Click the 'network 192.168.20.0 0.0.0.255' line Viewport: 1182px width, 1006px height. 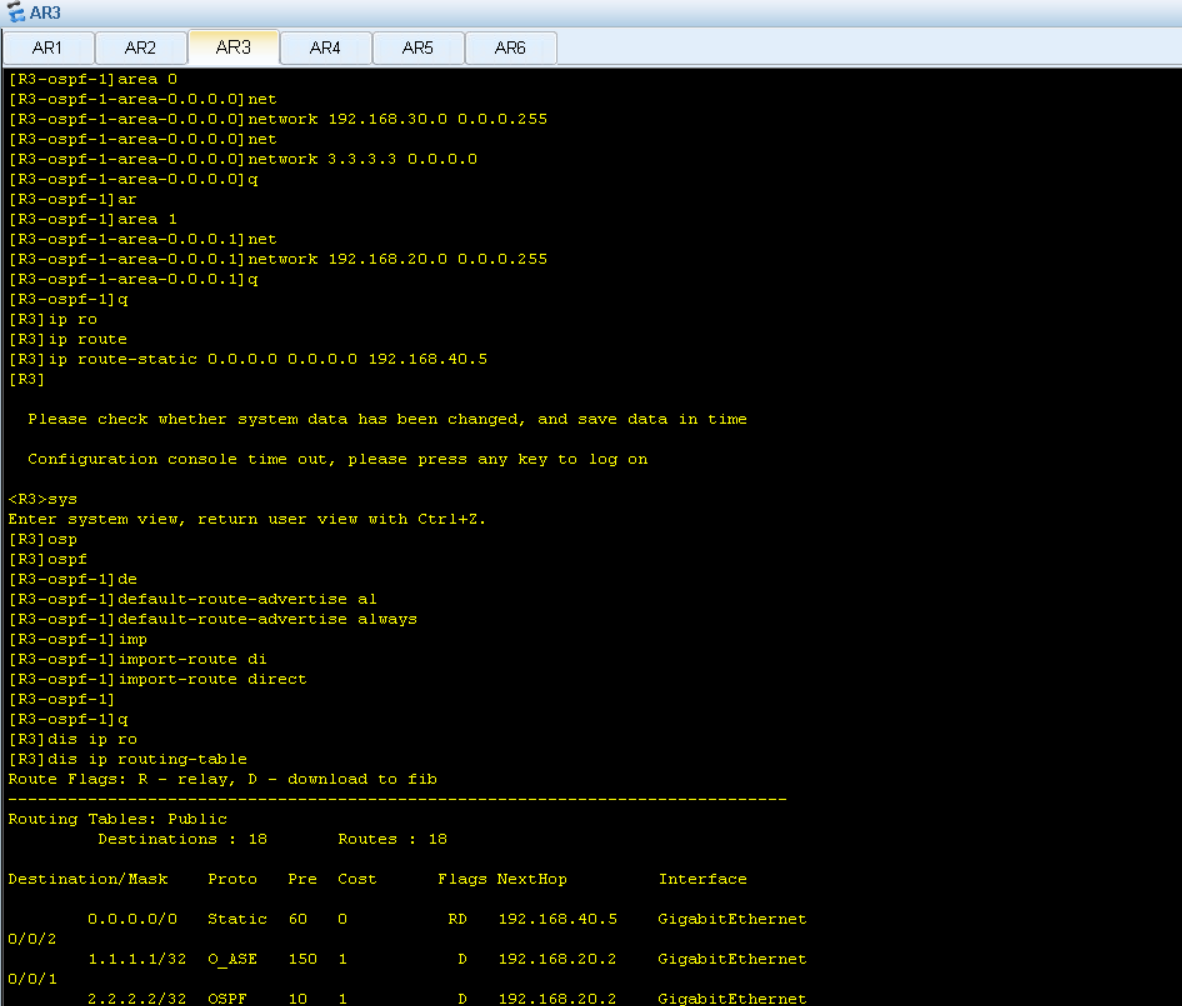click(277, 259)
